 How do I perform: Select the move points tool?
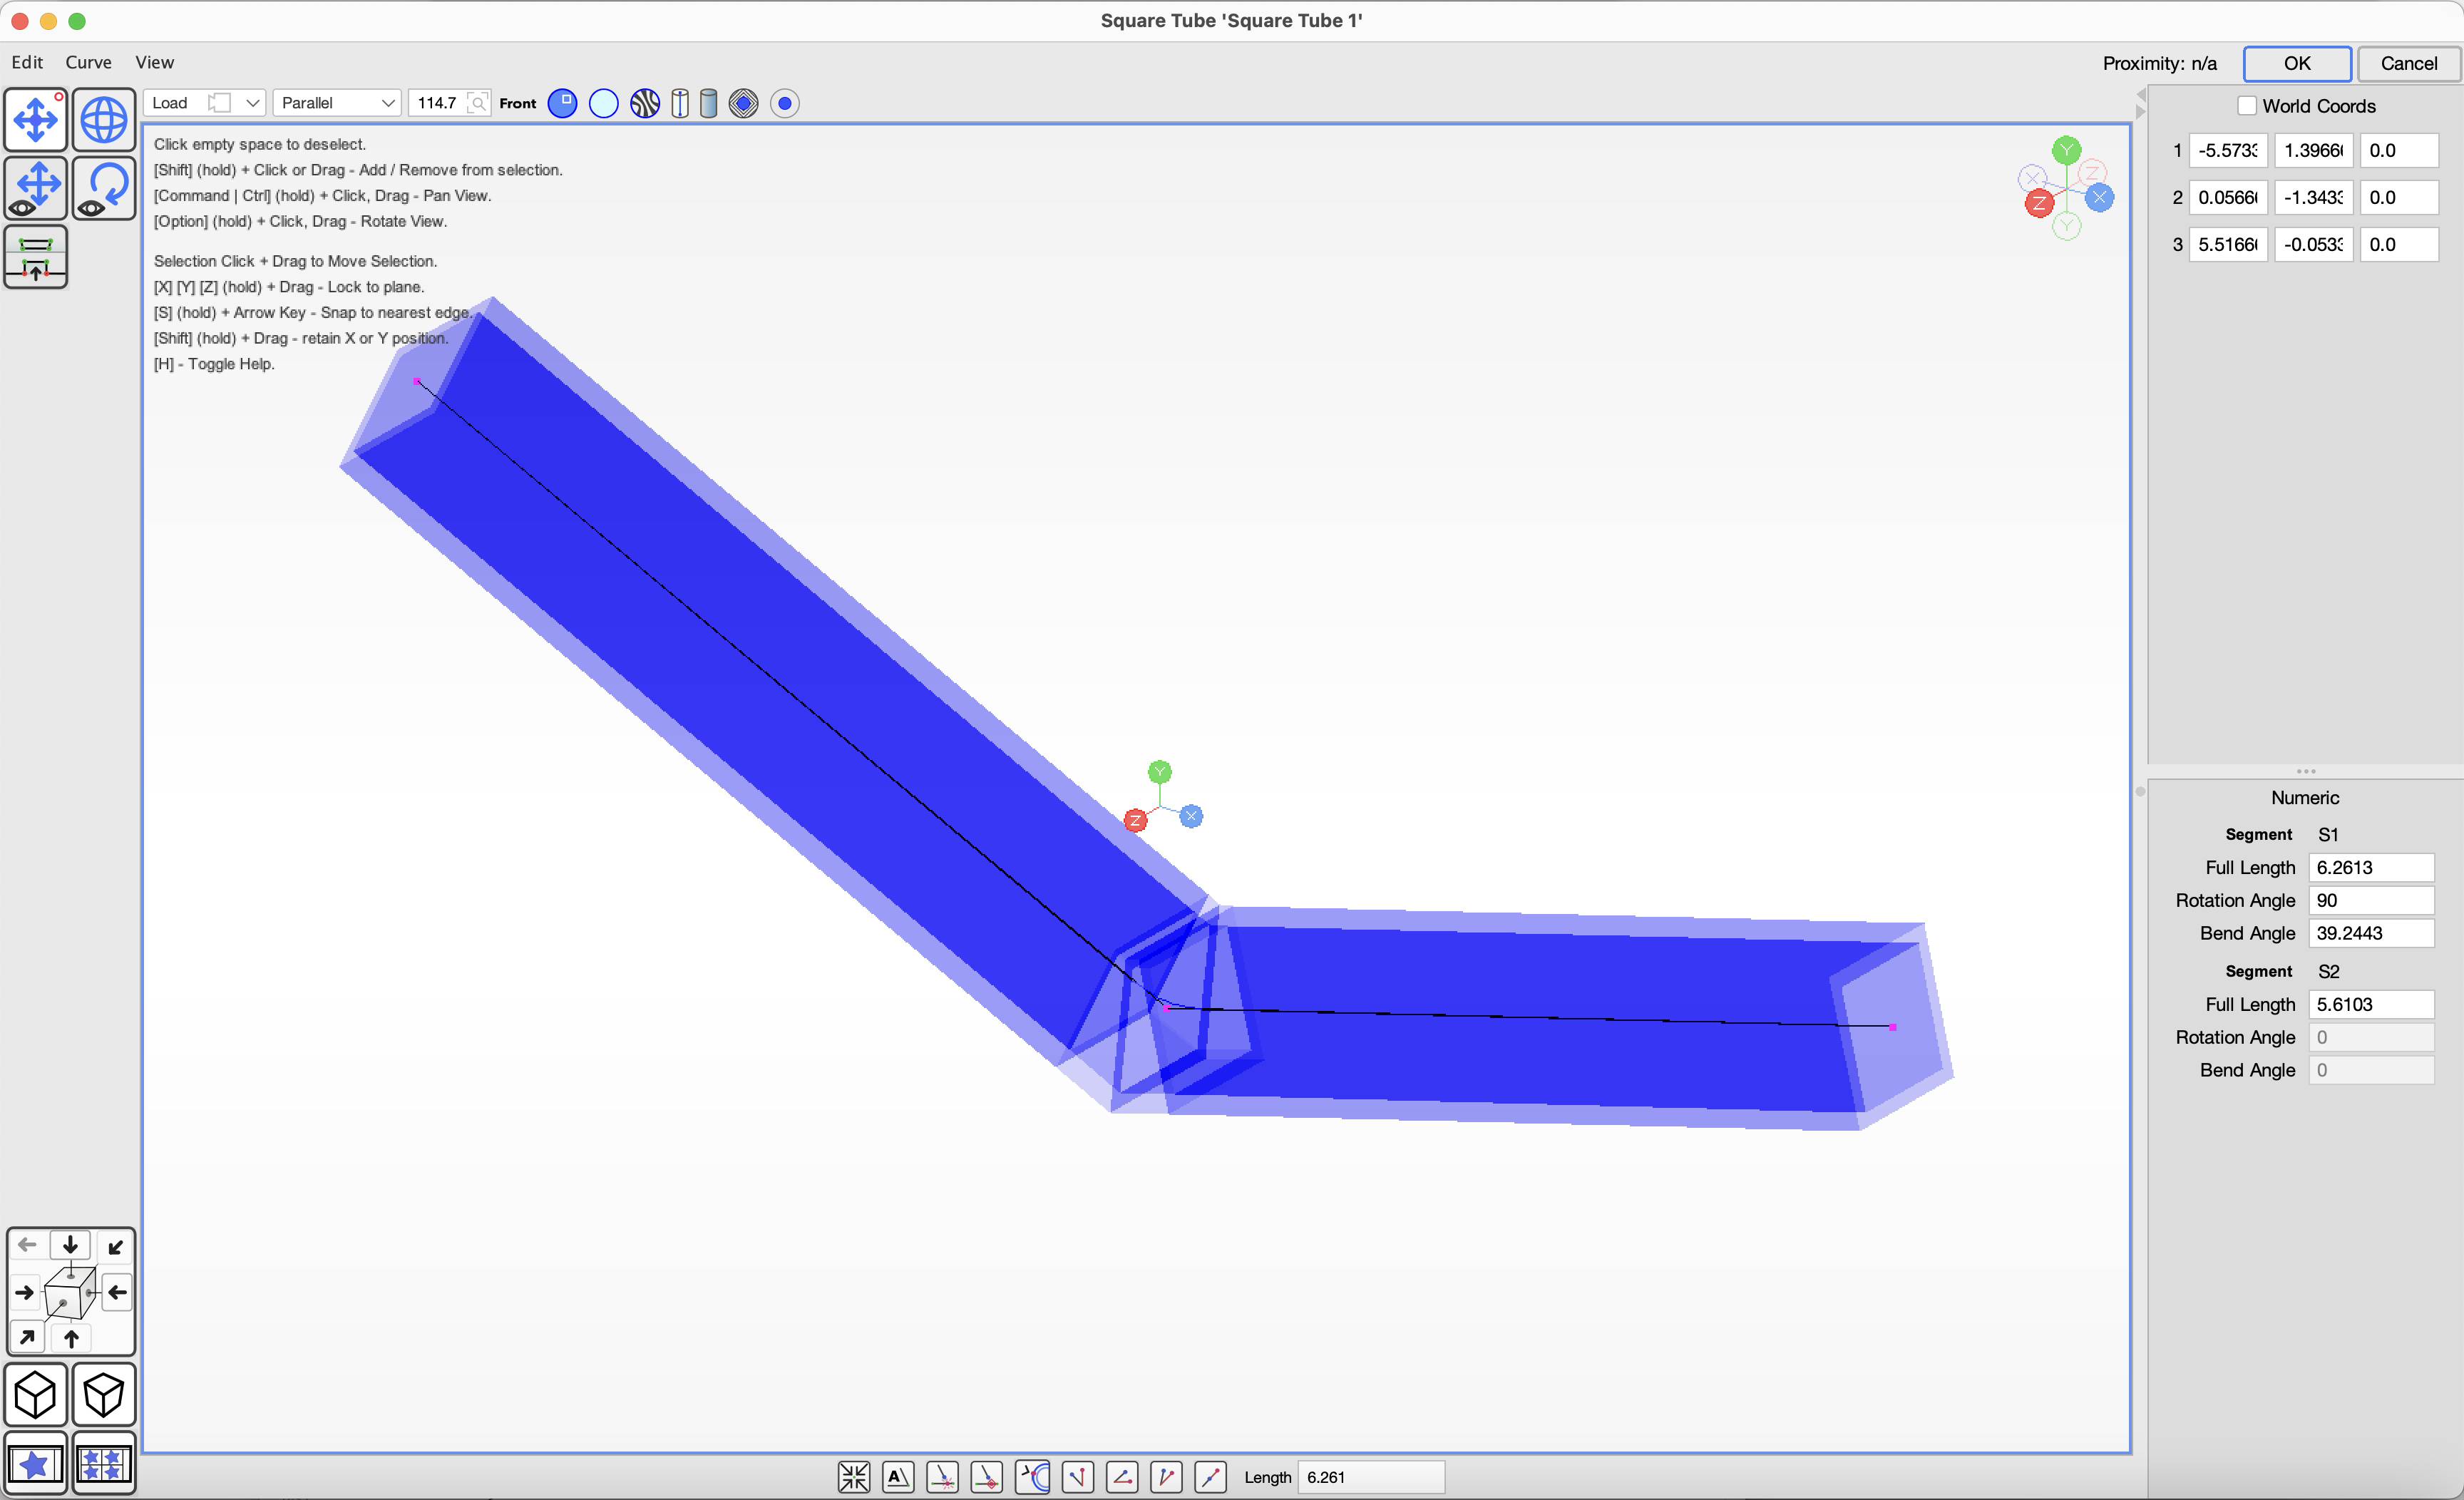click(36, 120)
